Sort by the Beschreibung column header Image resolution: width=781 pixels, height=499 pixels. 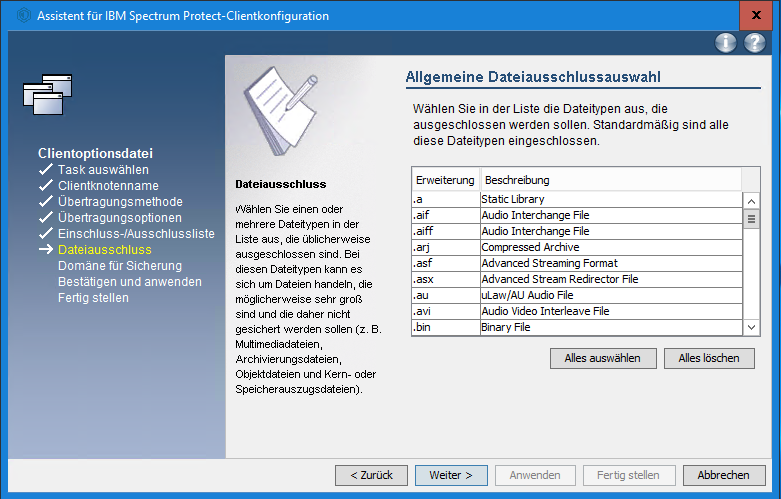[x=610, y=180]
